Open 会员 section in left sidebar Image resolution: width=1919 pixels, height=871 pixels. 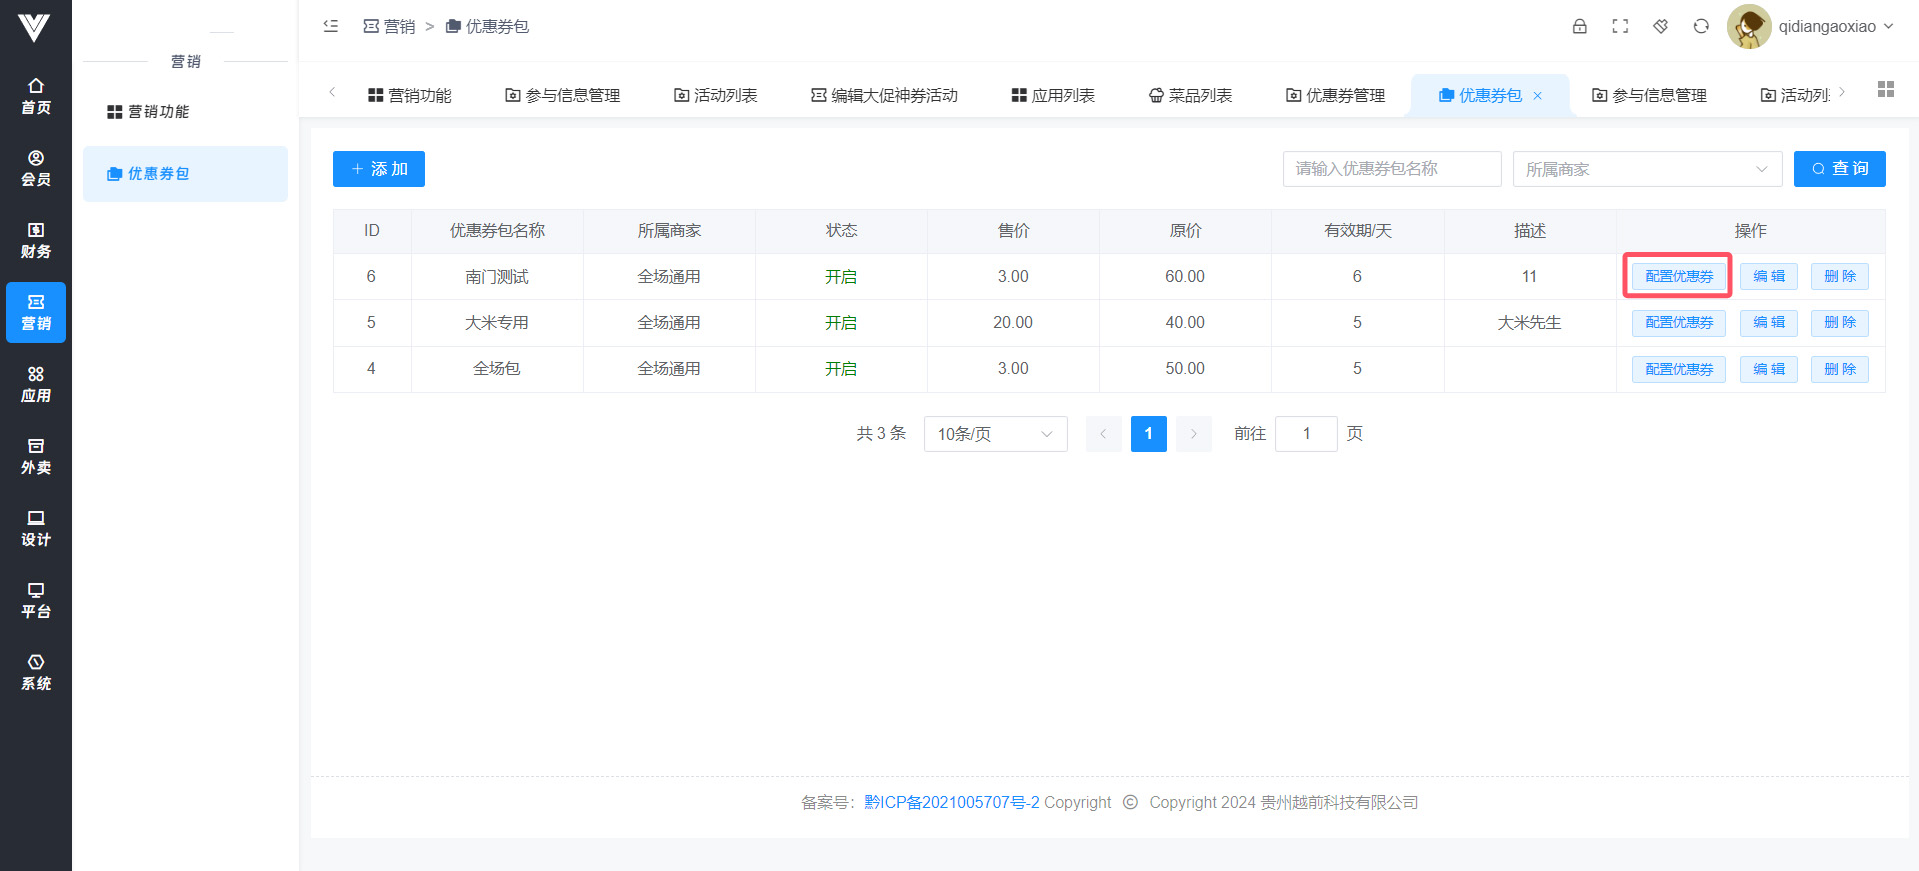(x=36, y=168)
